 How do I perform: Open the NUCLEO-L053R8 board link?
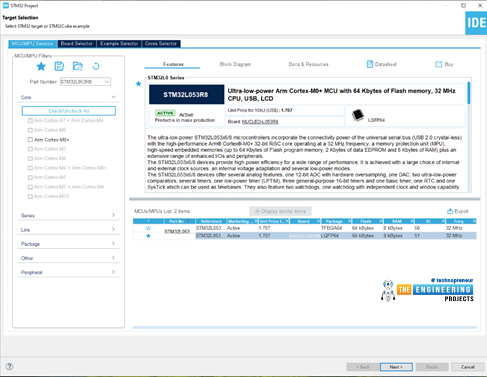pyautogui.click(x=260, y=122)
